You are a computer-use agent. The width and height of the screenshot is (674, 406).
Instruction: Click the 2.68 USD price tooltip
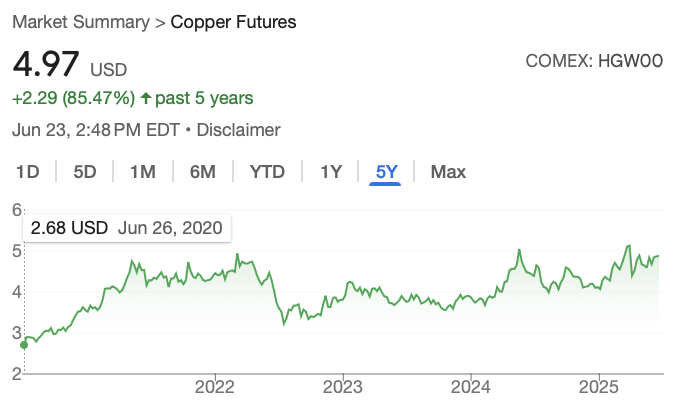(x=127, y=228)
